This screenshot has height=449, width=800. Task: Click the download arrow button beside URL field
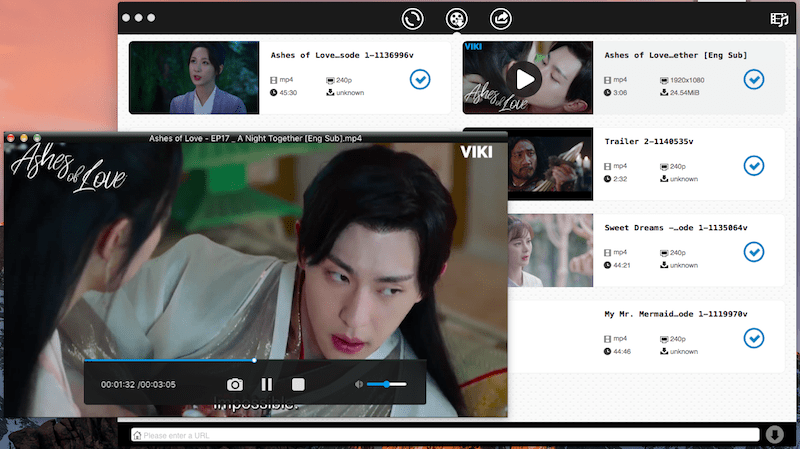774,434
